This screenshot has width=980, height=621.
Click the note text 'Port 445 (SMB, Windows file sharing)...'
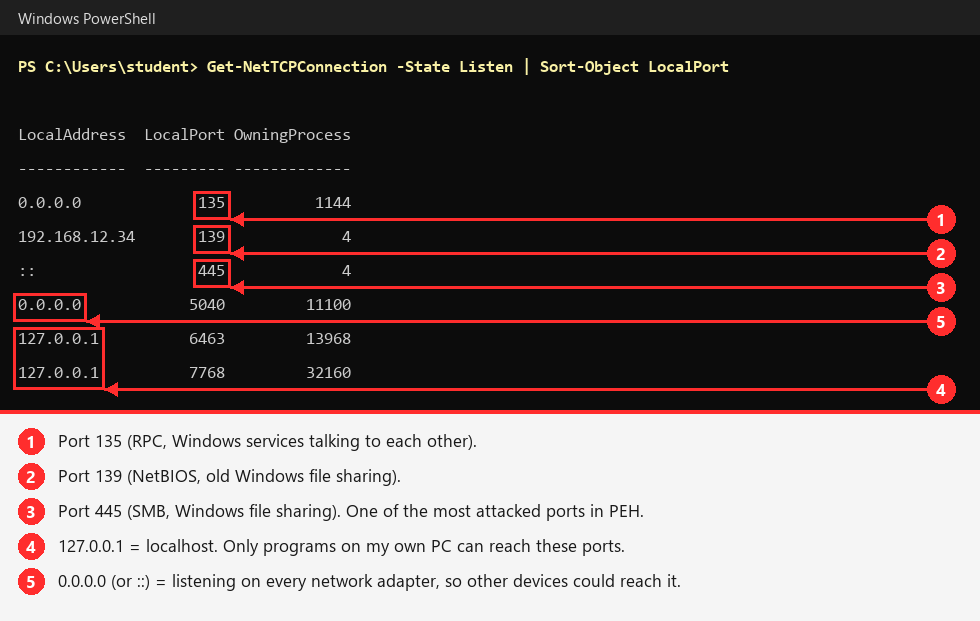tap(351, 512)
